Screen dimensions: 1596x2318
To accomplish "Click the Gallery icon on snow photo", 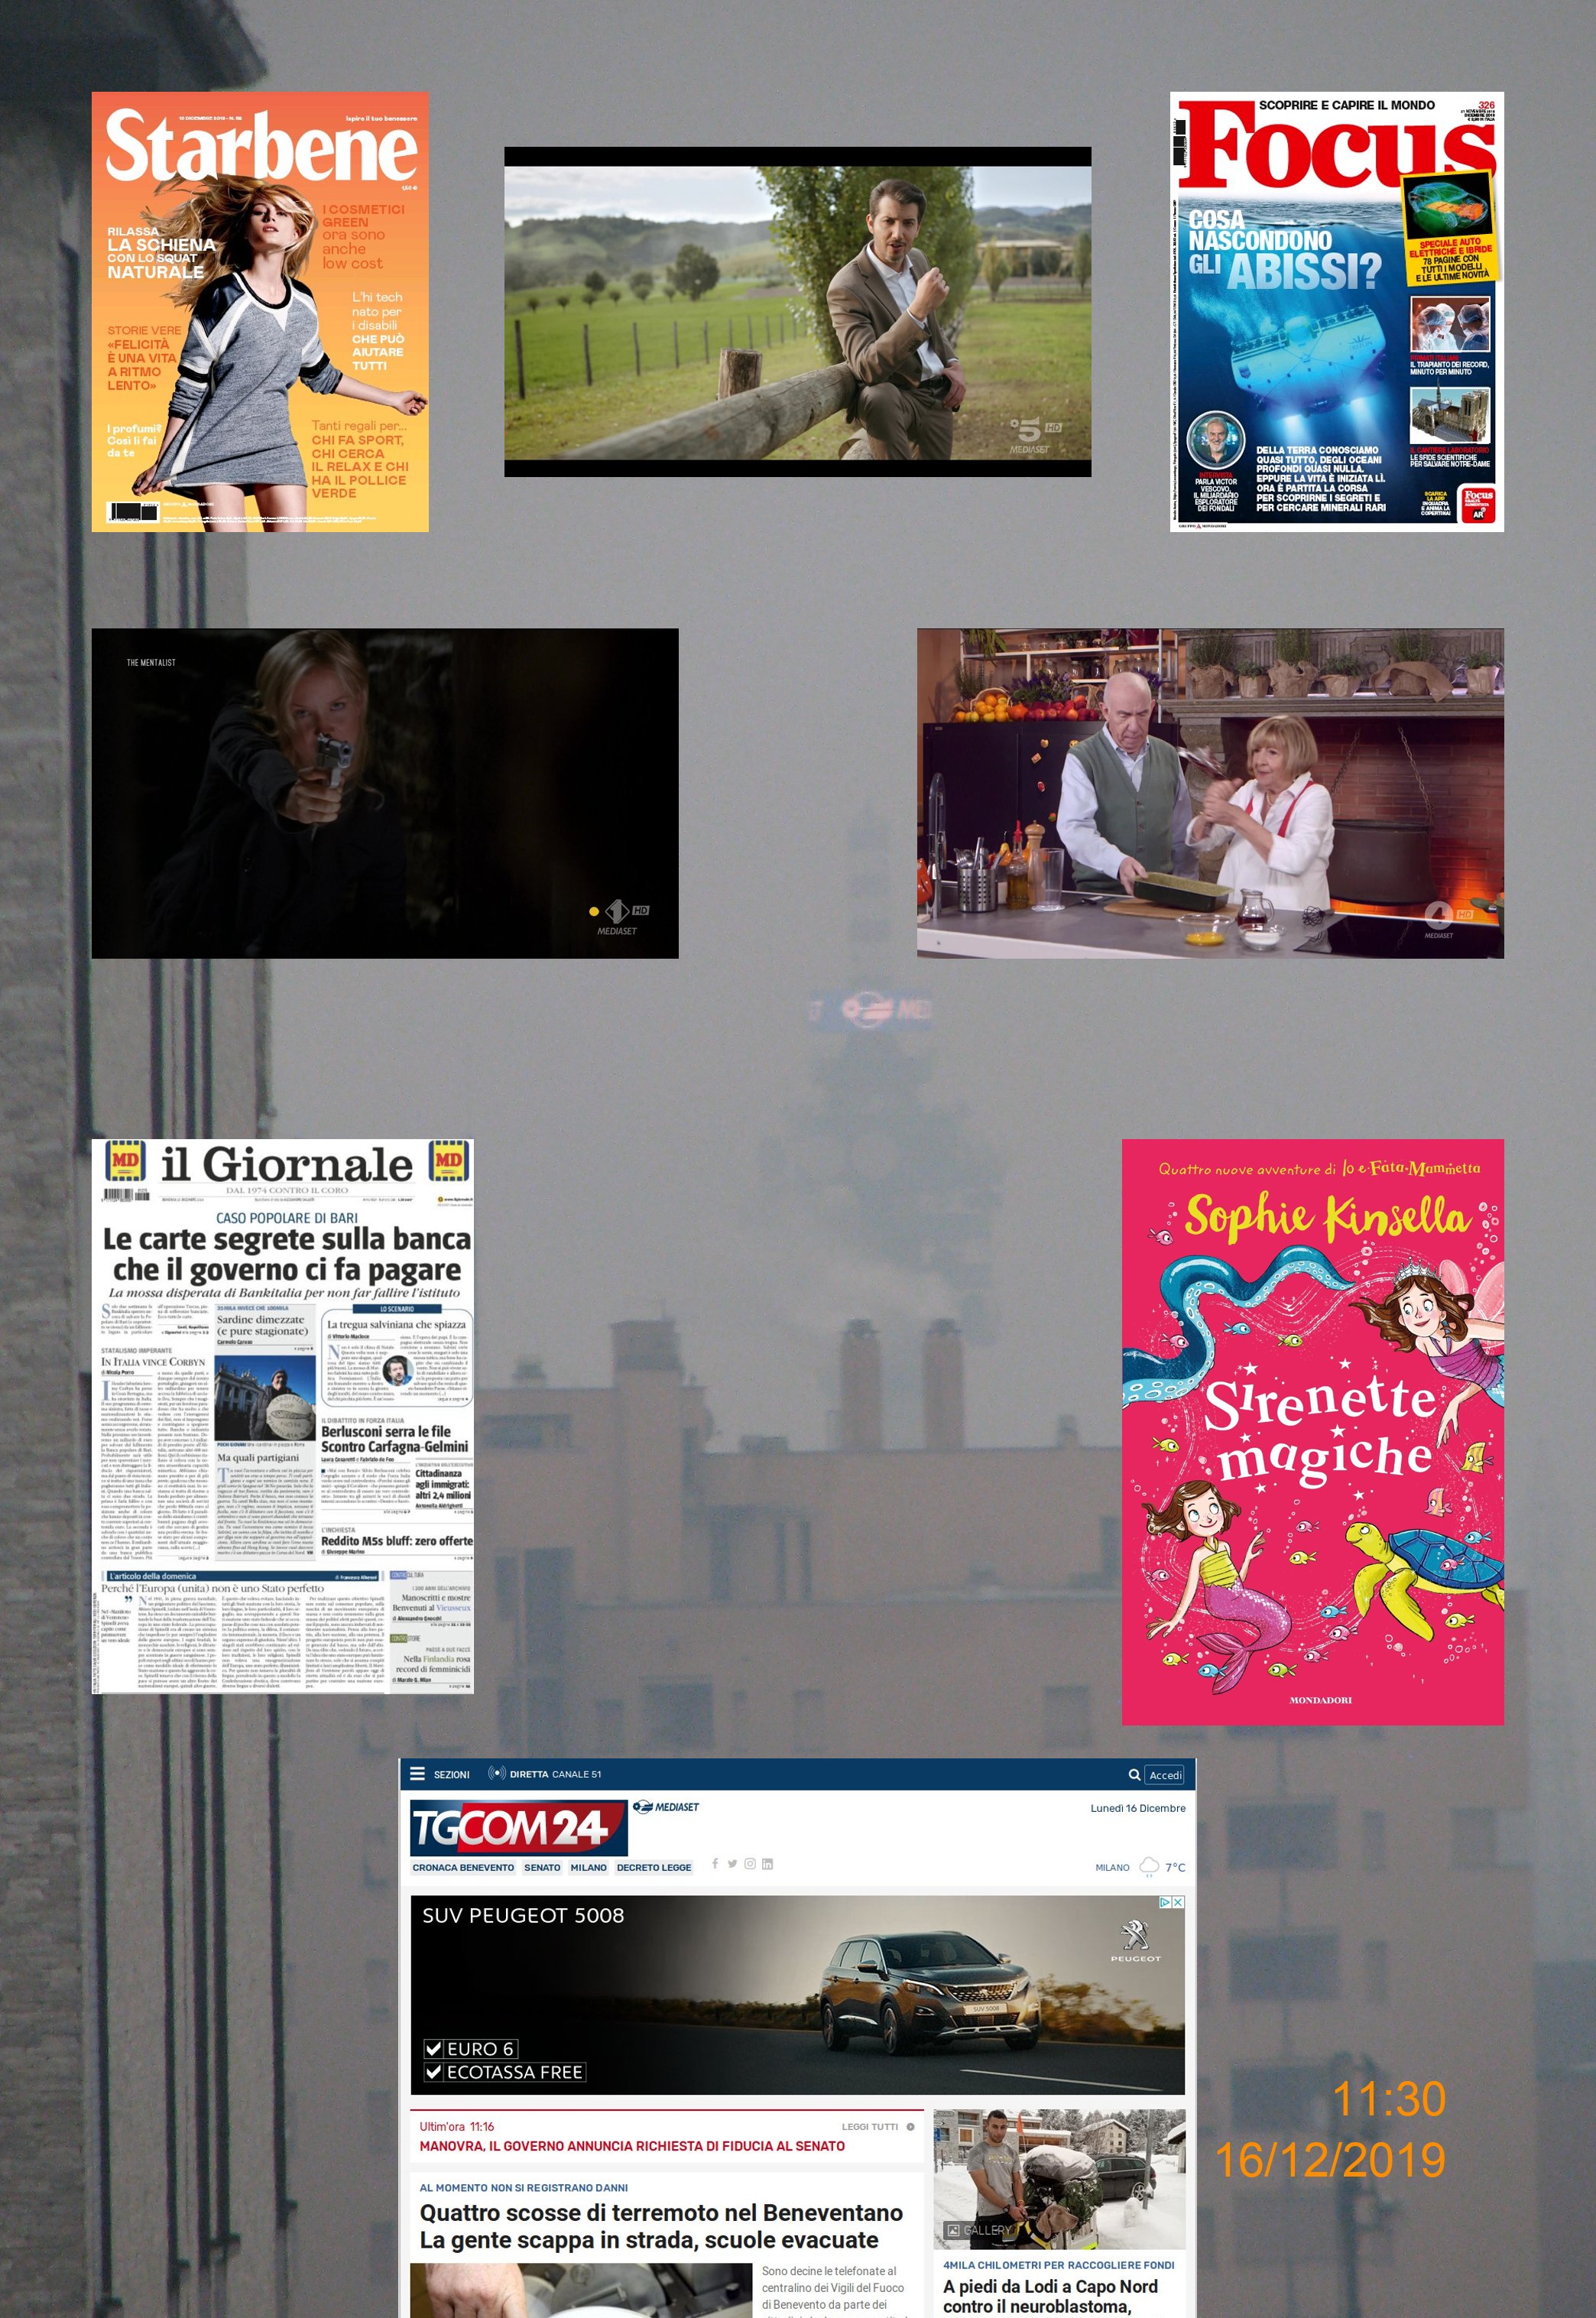I will pyautogui.click(x=954, y=2229).
